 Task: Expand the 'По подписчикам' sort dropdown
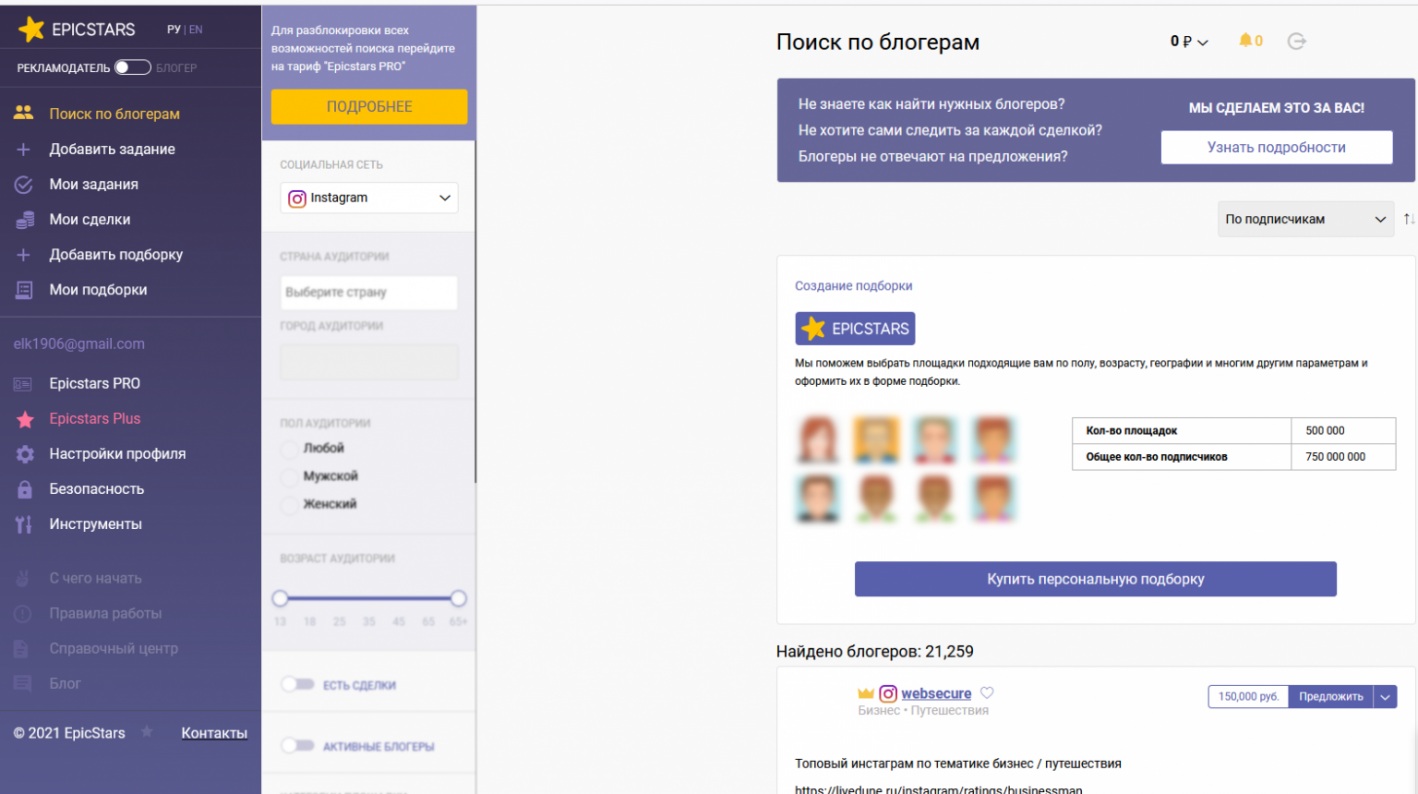coord(1305,220)
